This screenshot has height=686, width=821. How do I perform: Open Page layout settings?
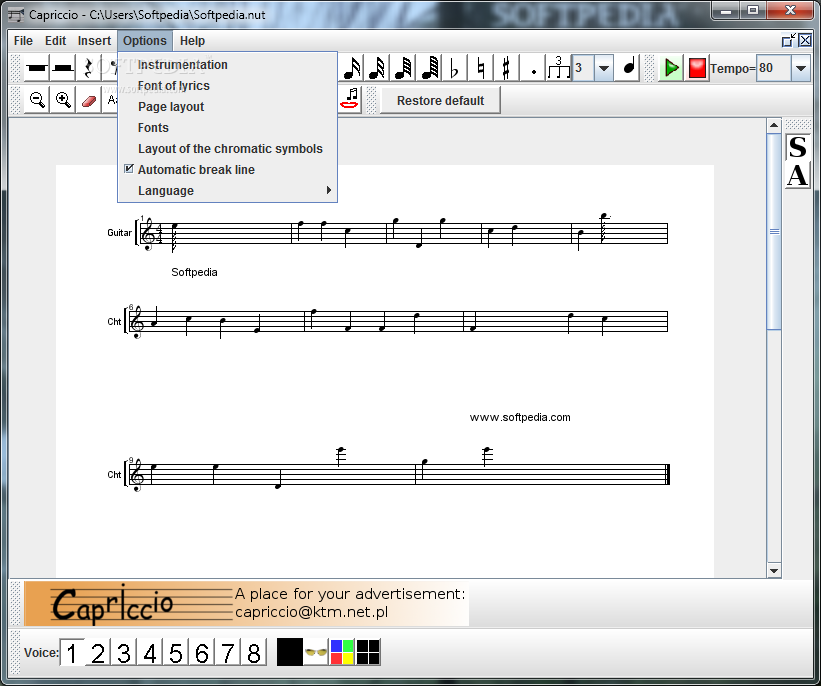tap(227, 106)
